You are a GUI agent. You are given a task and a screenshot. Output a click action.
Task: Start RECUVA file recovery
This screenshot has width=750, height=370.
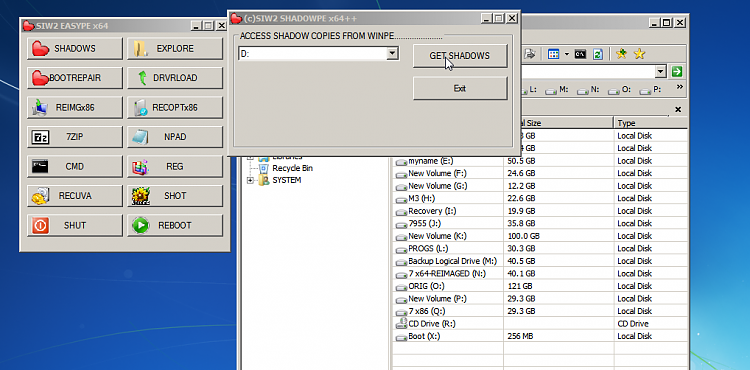75,196
